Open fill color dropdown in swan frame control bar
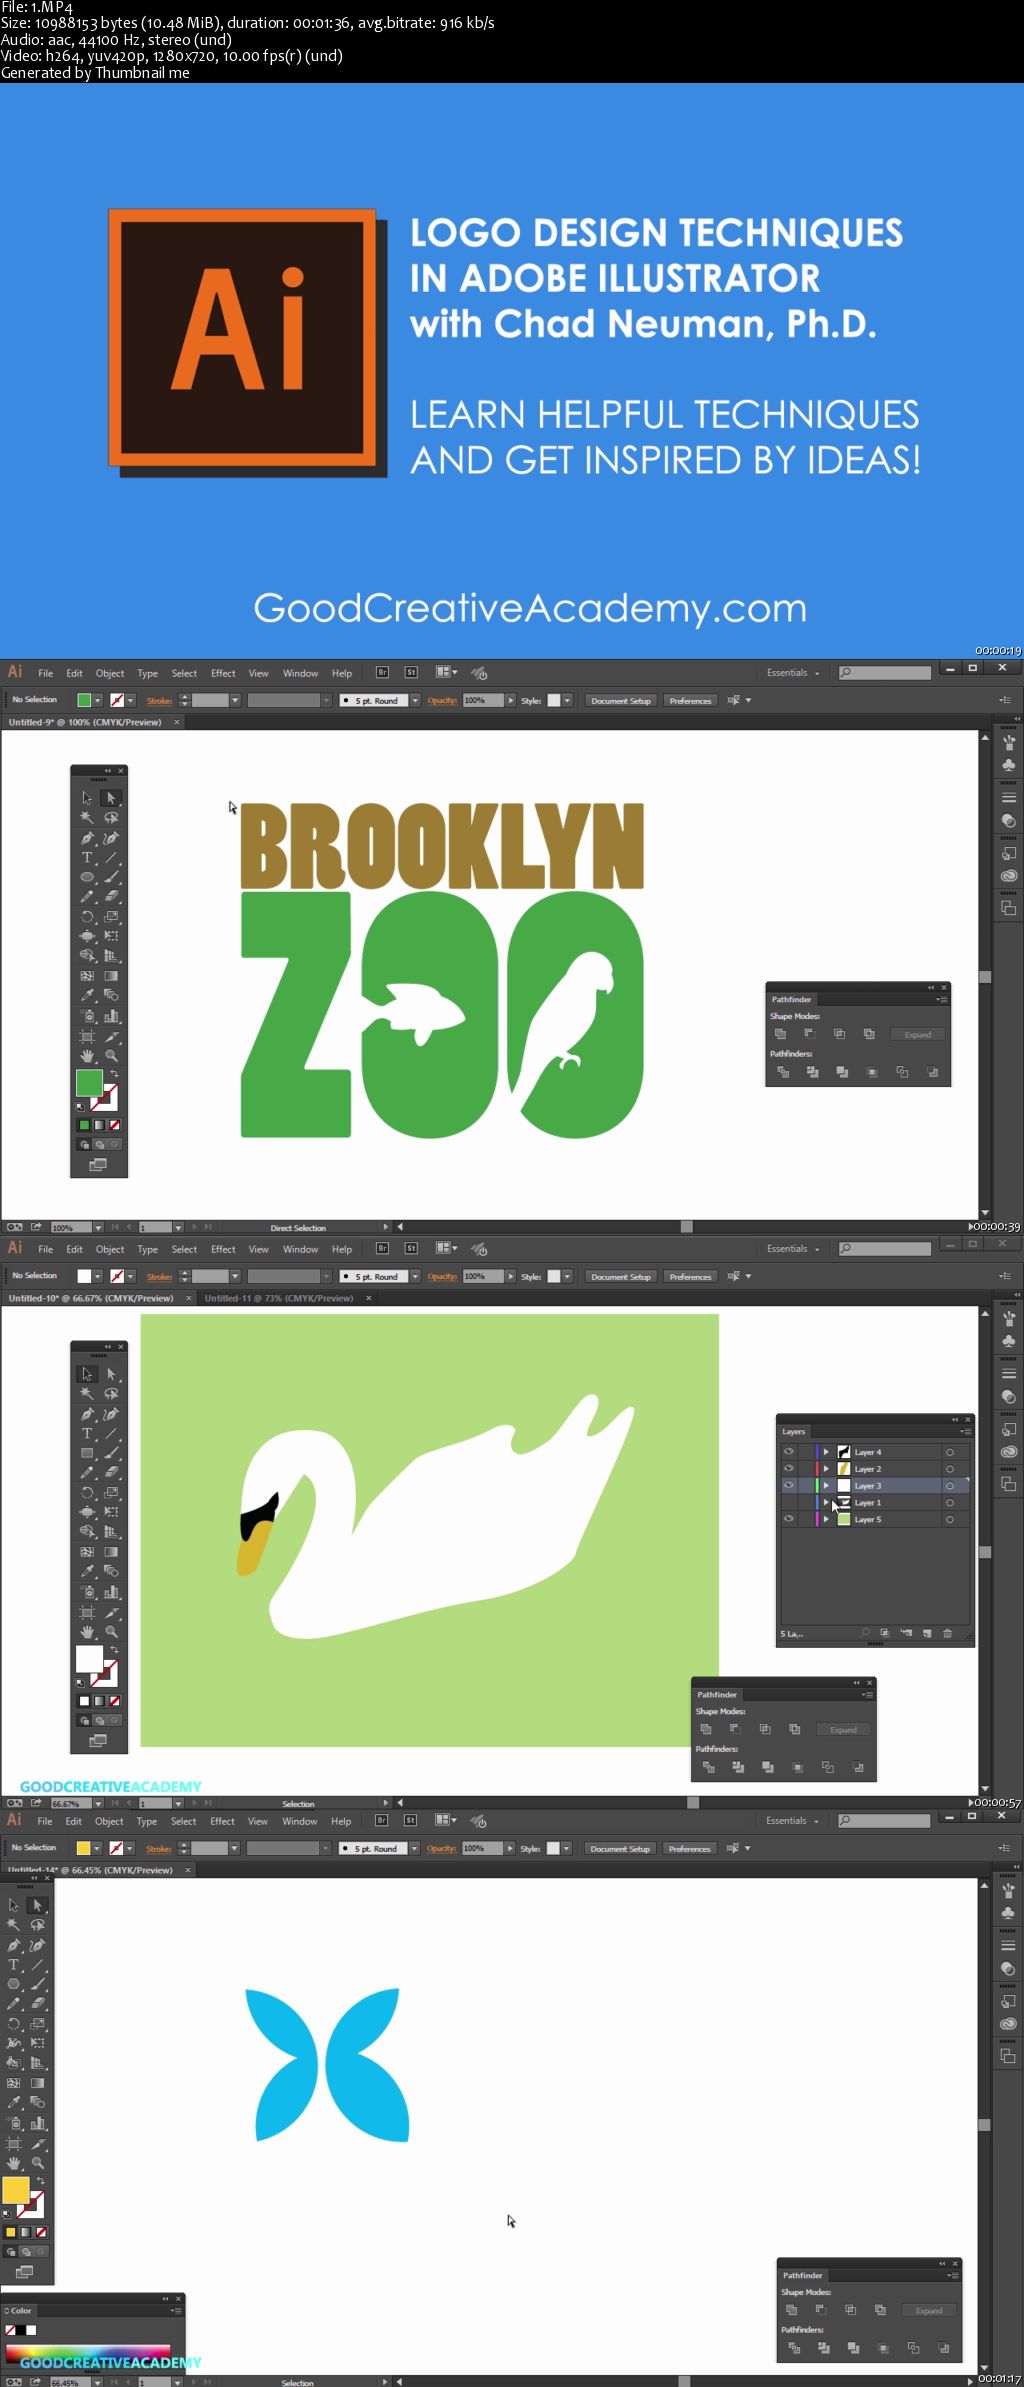 point(98,1277)
